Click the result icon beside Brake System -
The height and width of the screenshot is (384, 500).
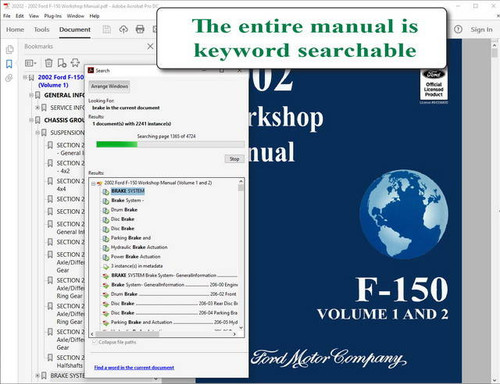106,201
